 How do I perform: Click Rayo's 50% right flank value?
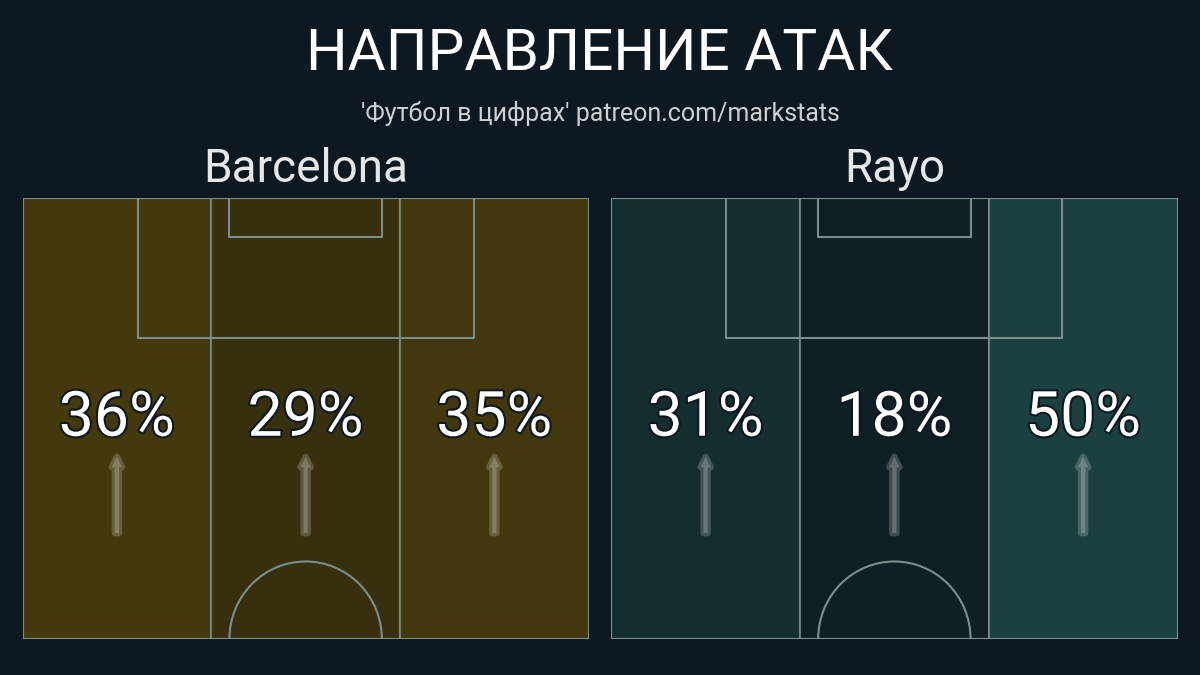[1082, 415]
